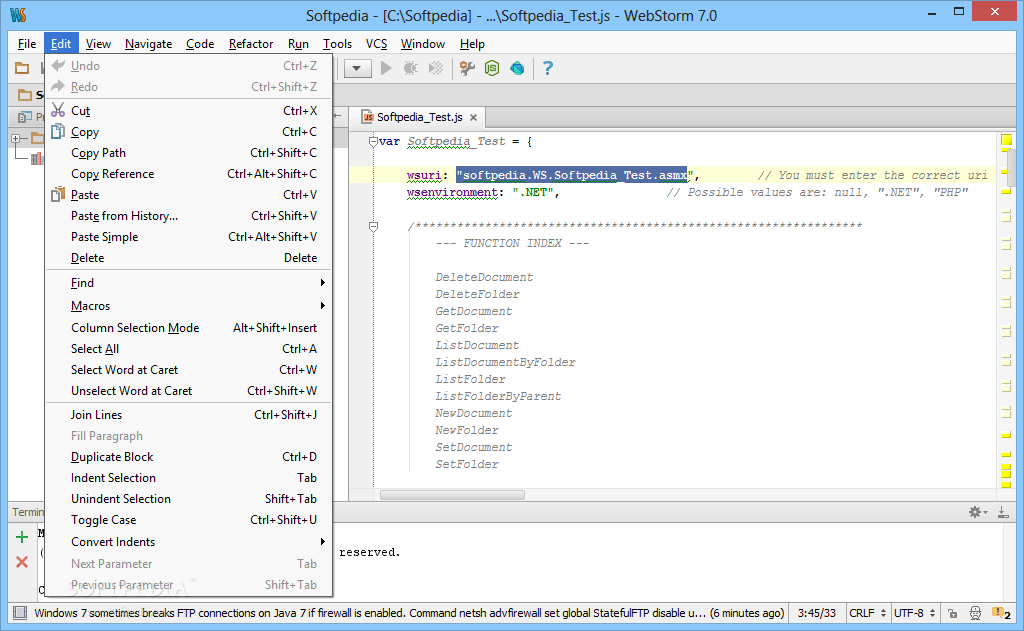
Task: Open the run configuration dropdown
Action: (x=357, y=68)
